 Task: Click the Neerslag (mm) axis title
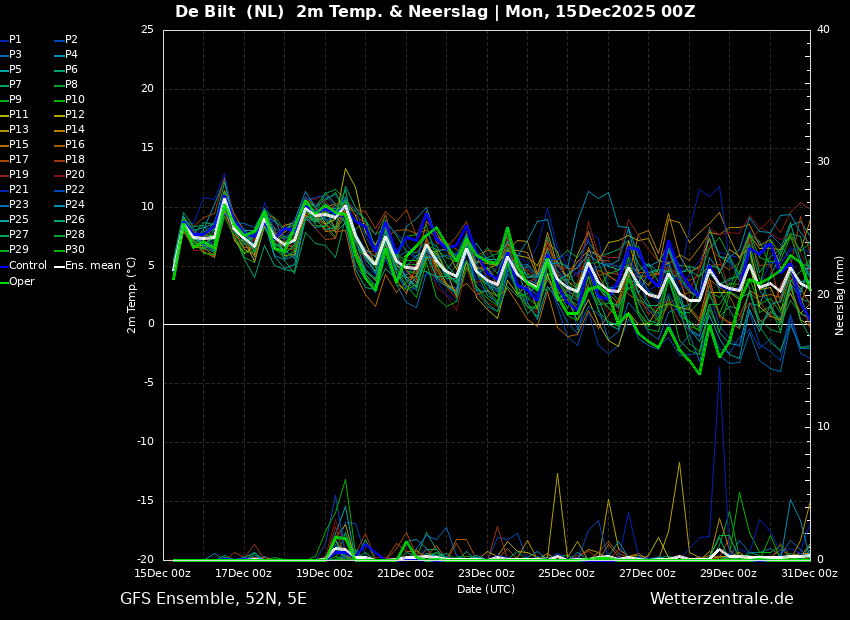840,294
